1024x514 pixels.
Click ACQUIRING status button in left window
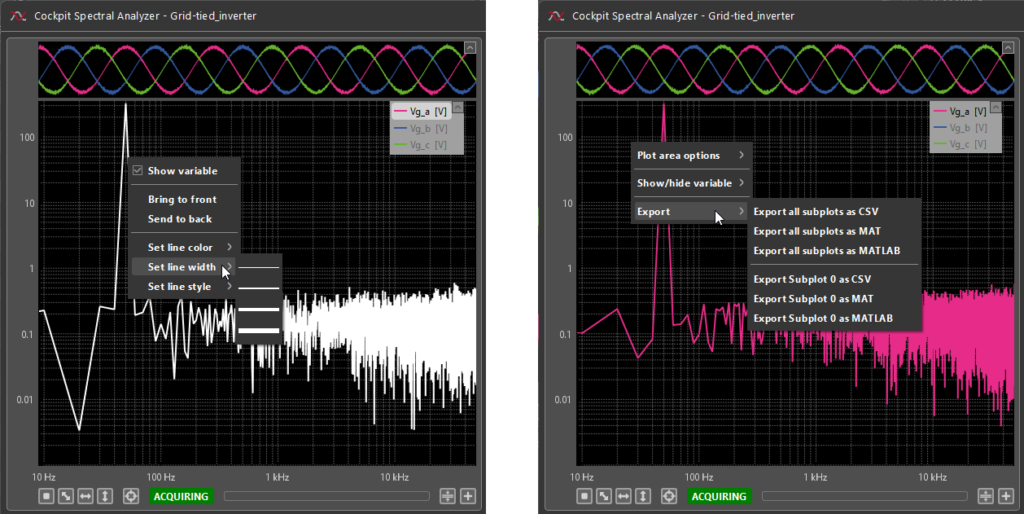pyautogui.click(x=180, y=496)
